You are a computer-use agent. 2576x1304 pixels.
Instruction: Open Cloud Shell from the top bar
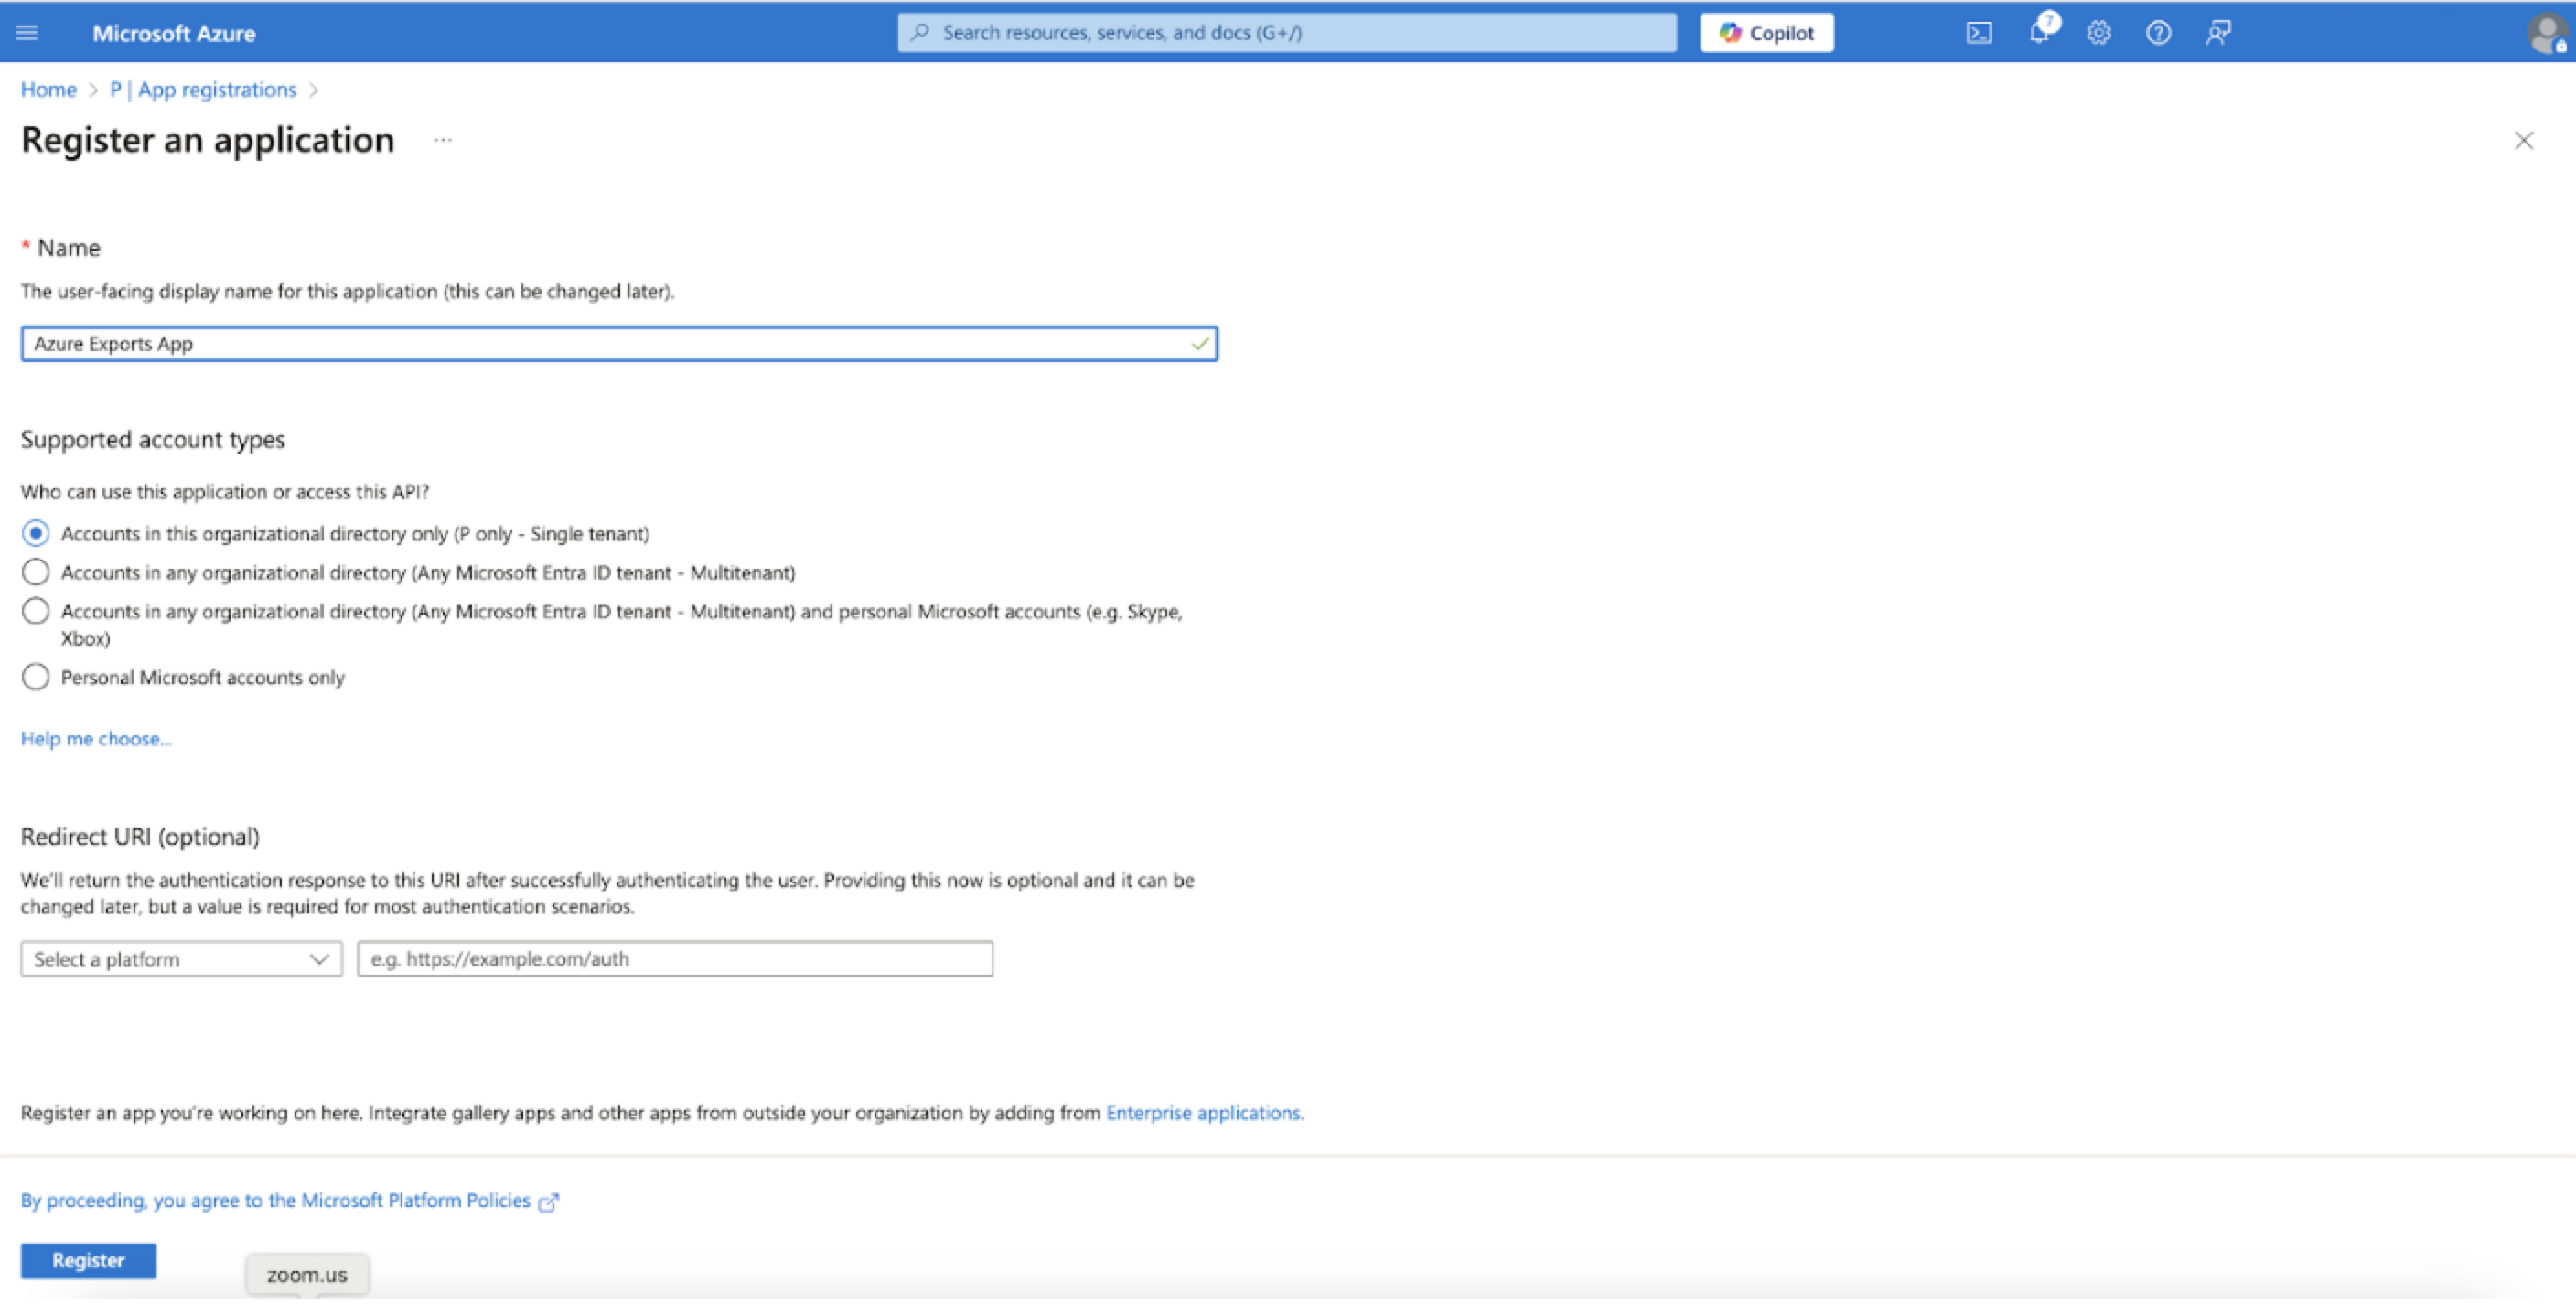pos(1978,33)
